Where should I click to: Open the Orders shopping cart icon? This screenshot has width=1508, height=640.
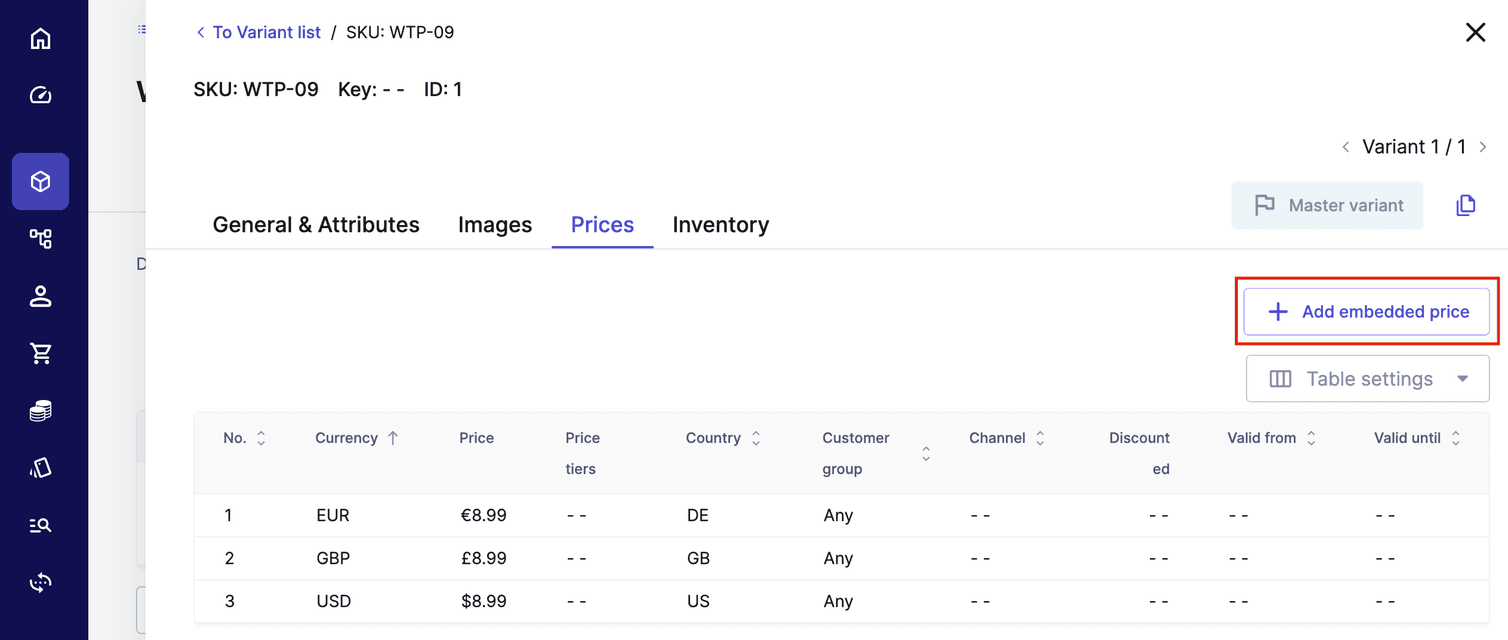click(40, 352)
